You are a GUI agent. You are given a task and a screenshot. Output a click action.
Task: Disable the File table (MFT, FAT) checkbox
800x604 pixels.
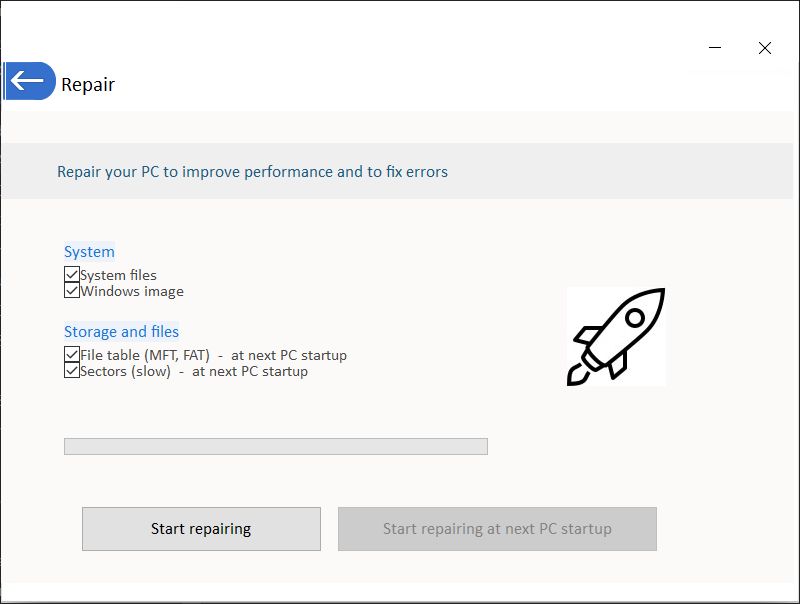point(72,355)
